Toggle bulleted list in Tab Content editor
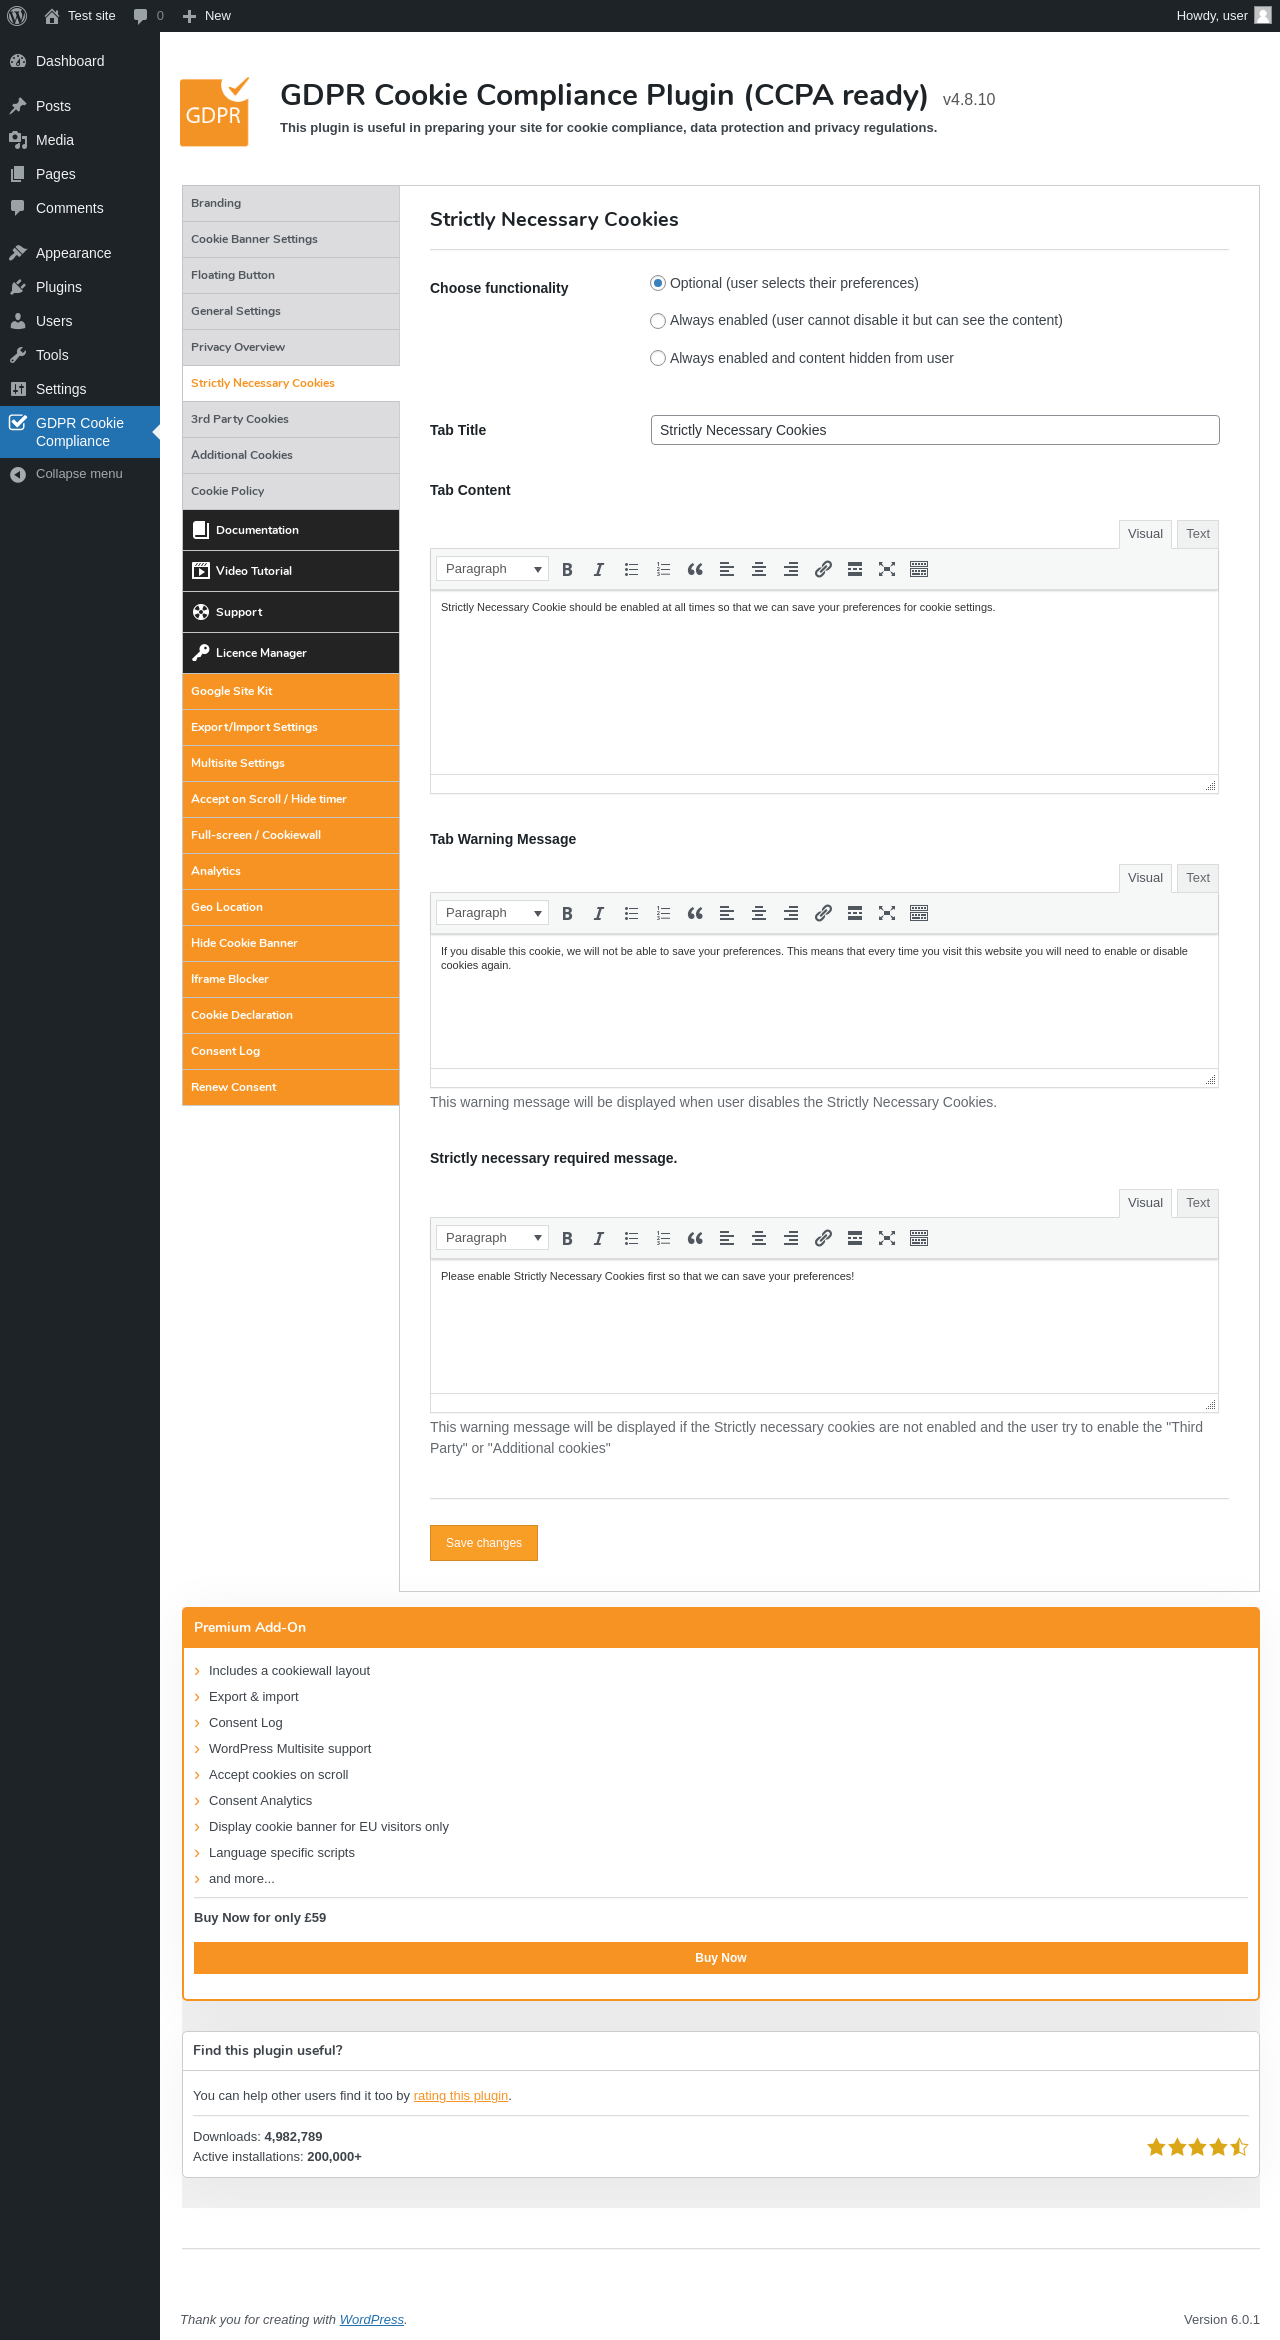The height and width of the screenshot is (2340, 1280). point(631,569)
